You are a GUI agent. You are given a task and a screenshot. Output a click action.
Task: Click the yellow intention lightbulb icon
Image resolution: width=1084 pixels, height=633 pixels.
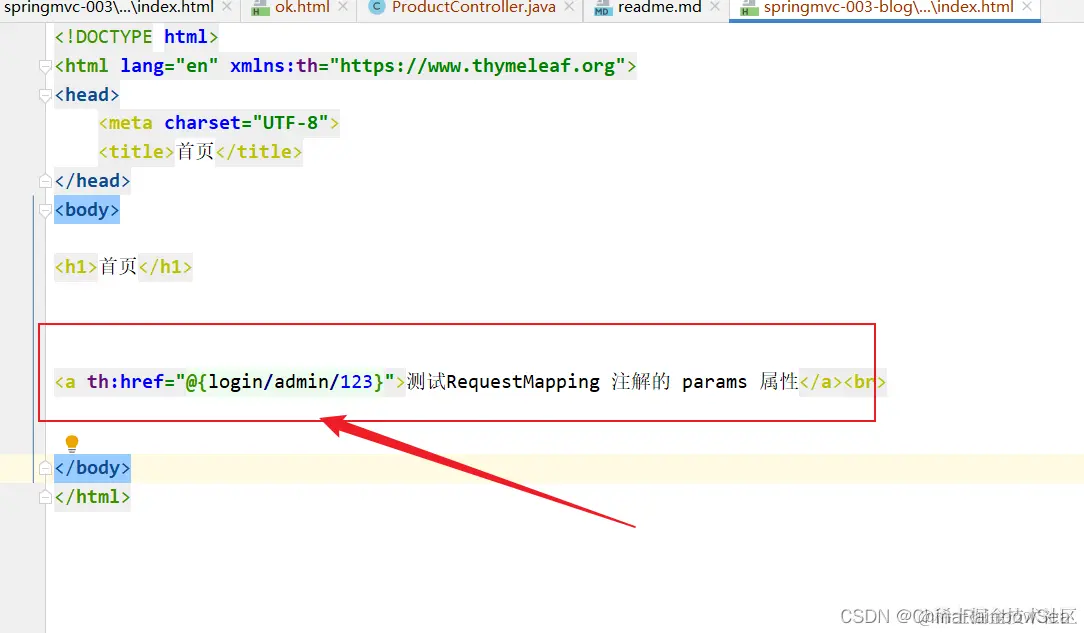point(72,444)
